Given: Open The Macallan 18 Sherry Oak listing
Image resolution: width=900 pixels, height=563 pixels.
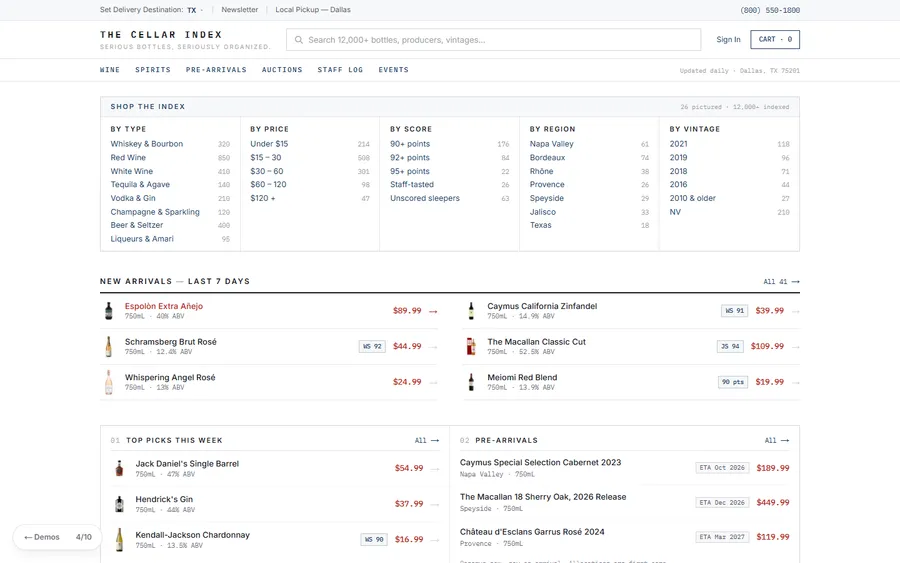Looking at the screenshot, I should click(543, 497).
